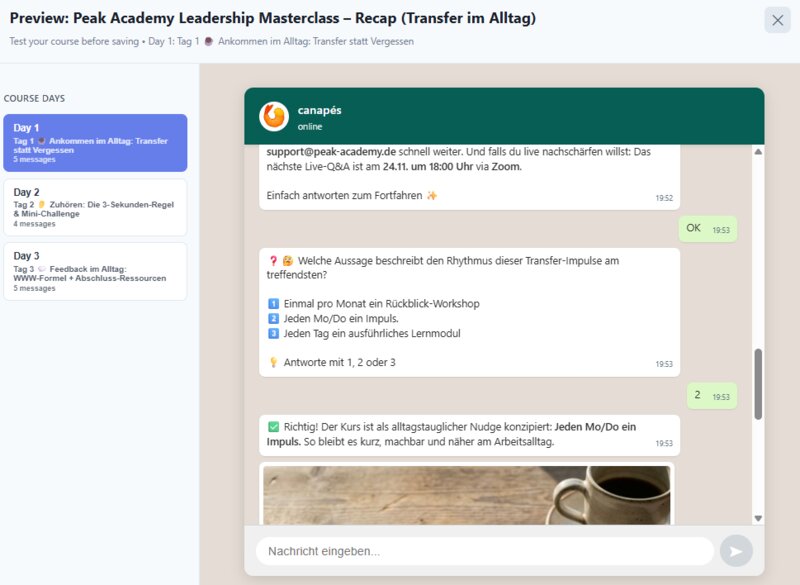Click the send message arrow button
The height and width of the screenshot is (585, 800).
click(x=736, y=551)
